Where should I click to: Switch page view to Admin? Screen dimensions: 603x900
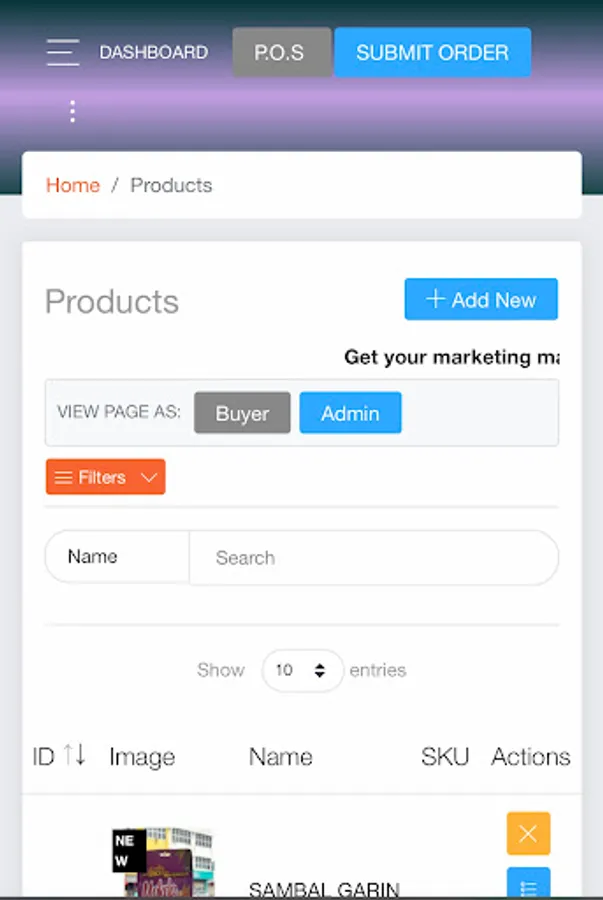350,413
